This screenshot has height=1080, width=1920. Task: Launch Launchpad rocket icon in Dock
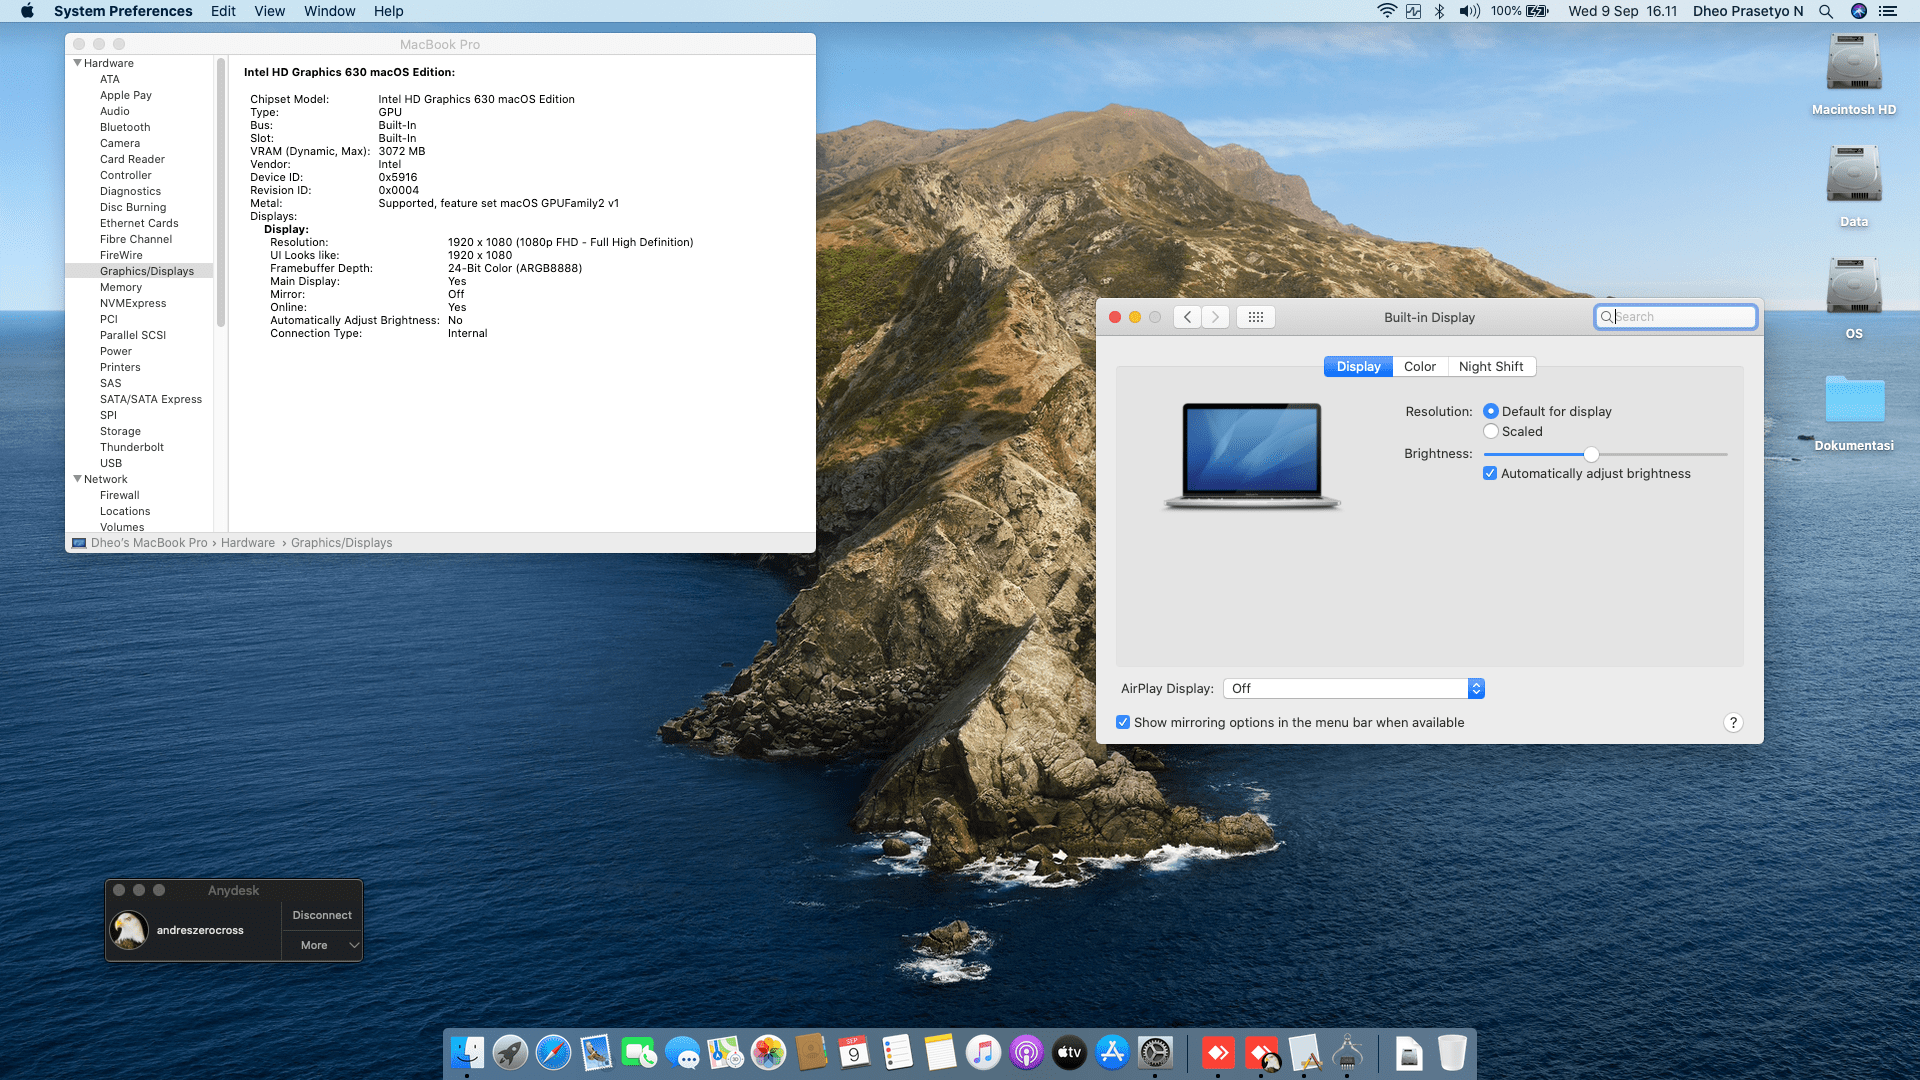(510, 1052)
